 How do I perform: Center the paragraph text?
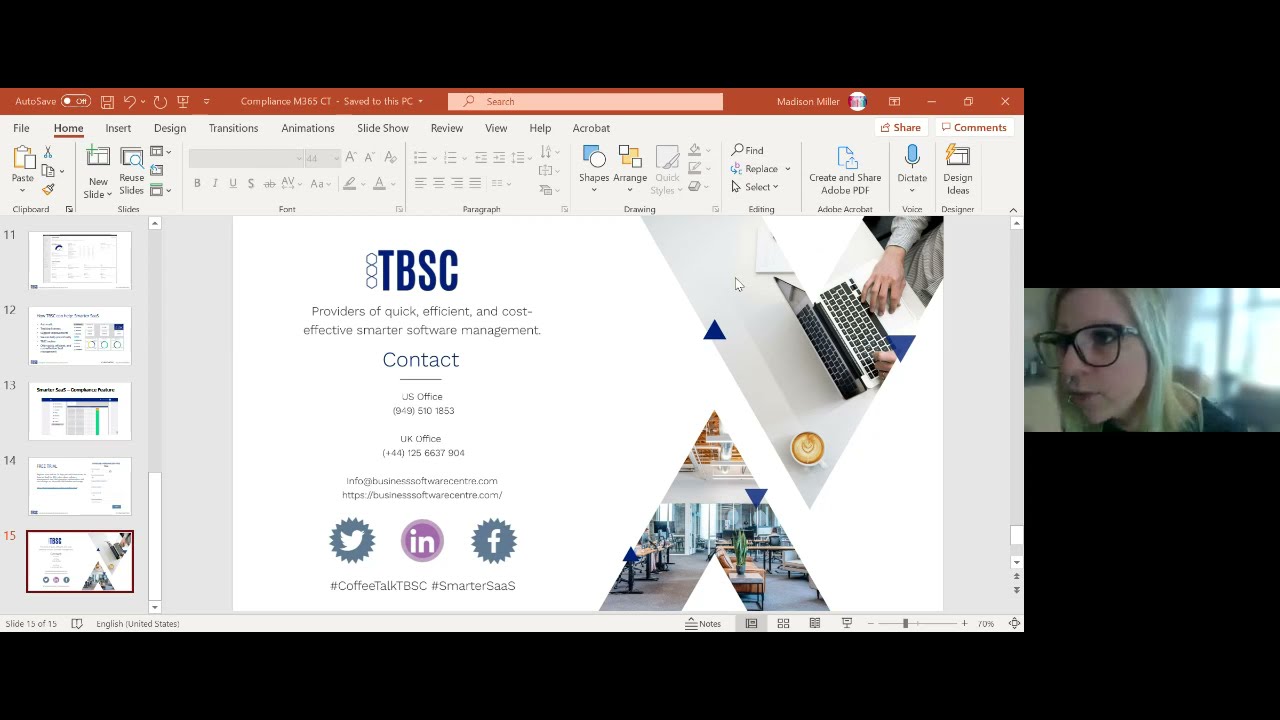point(439,183)
